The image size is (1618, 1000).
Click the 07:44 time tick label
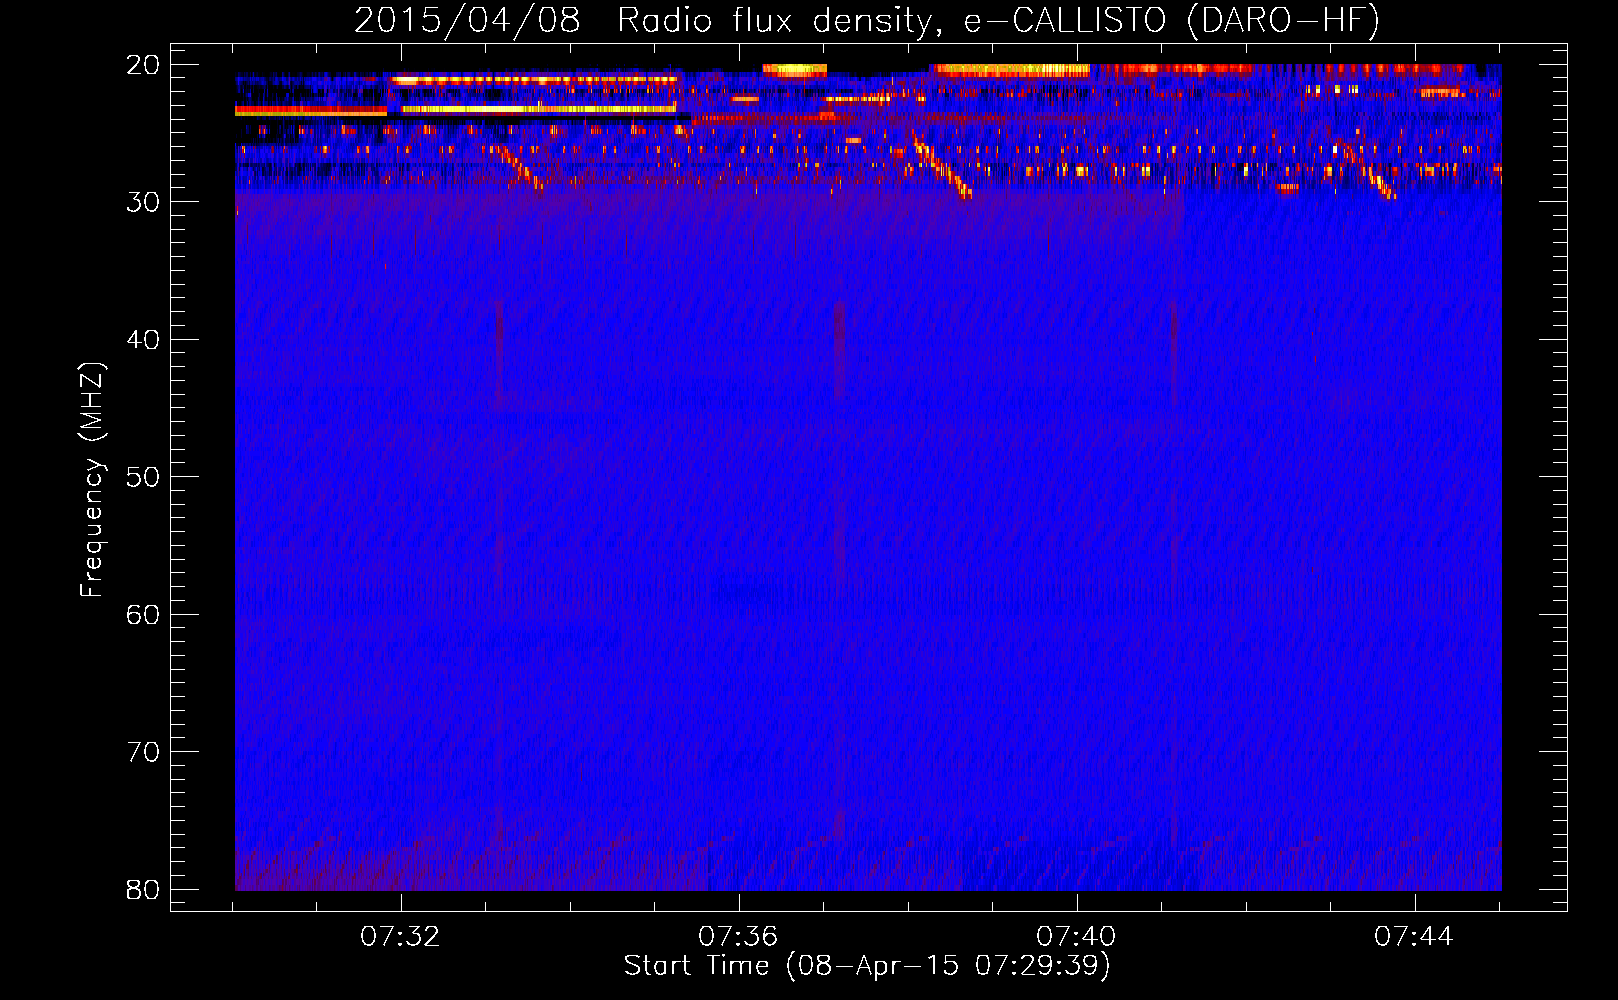tap(1414, 937)
